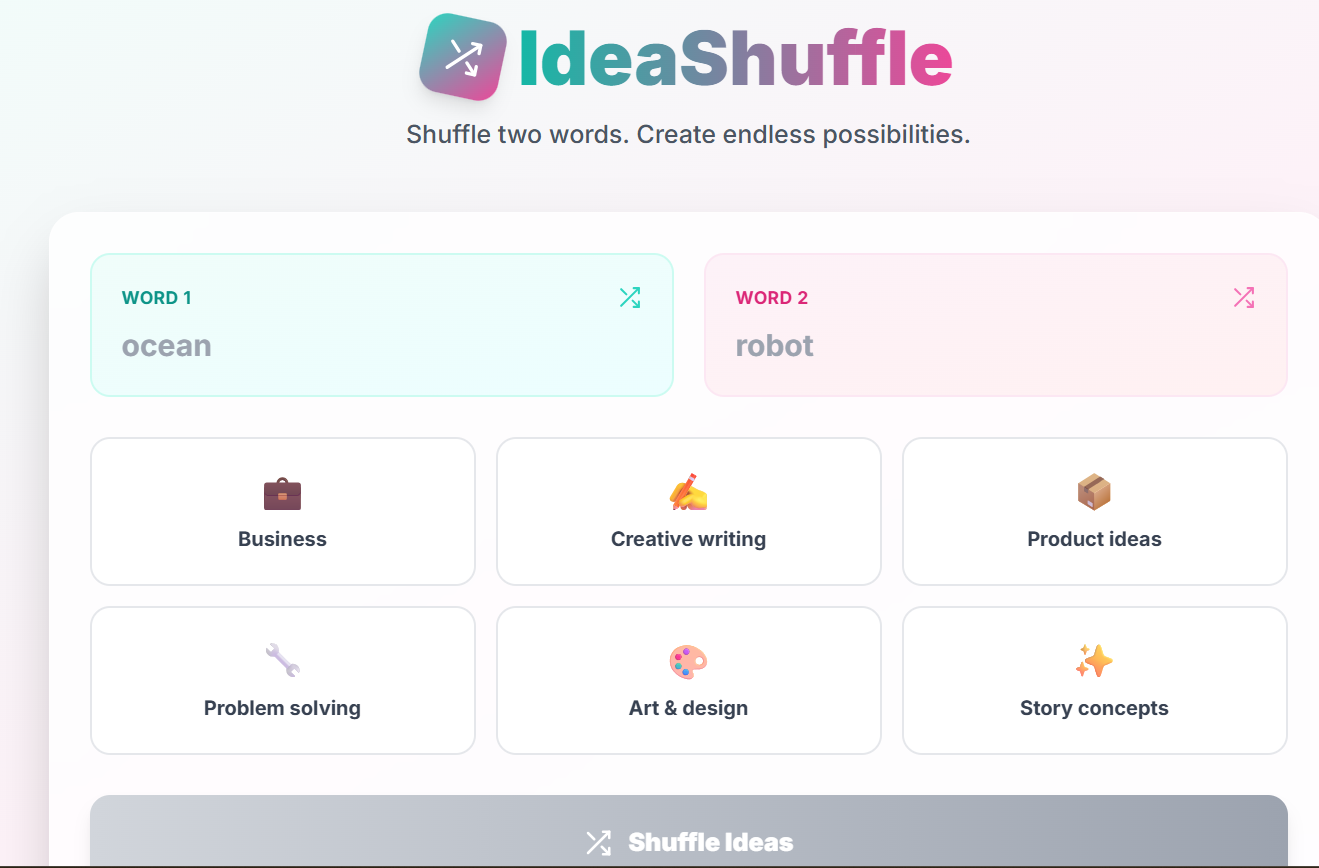Viewport: 1319px width, 868px height.
Task: Click the palette icon on Art & design
Action: (x=688, y=660)
